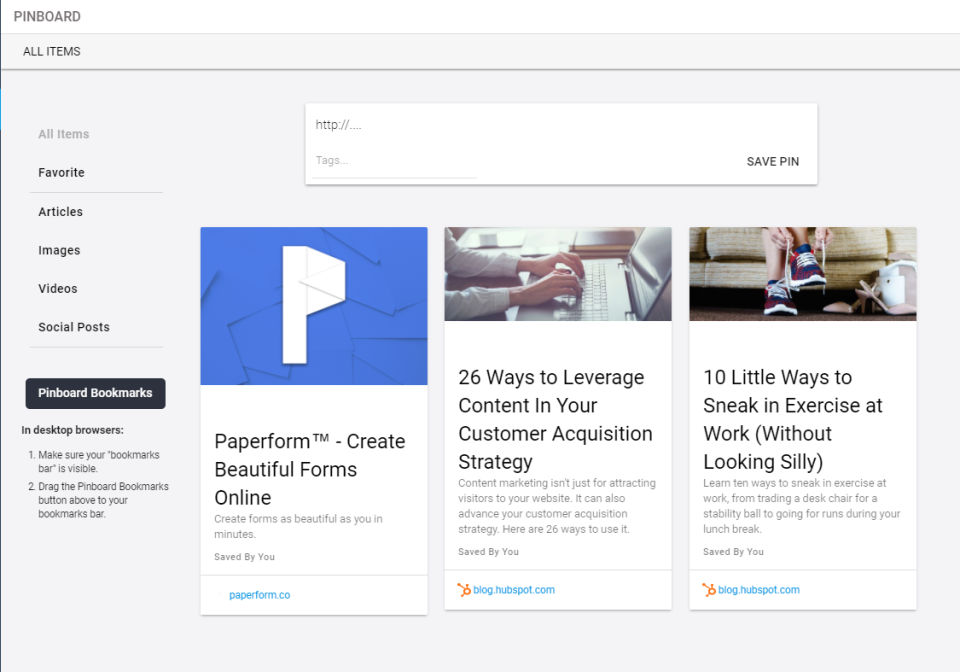
Task: Click 'Create forms as beautiful as you in minutes' text
Action: [298, 526]
